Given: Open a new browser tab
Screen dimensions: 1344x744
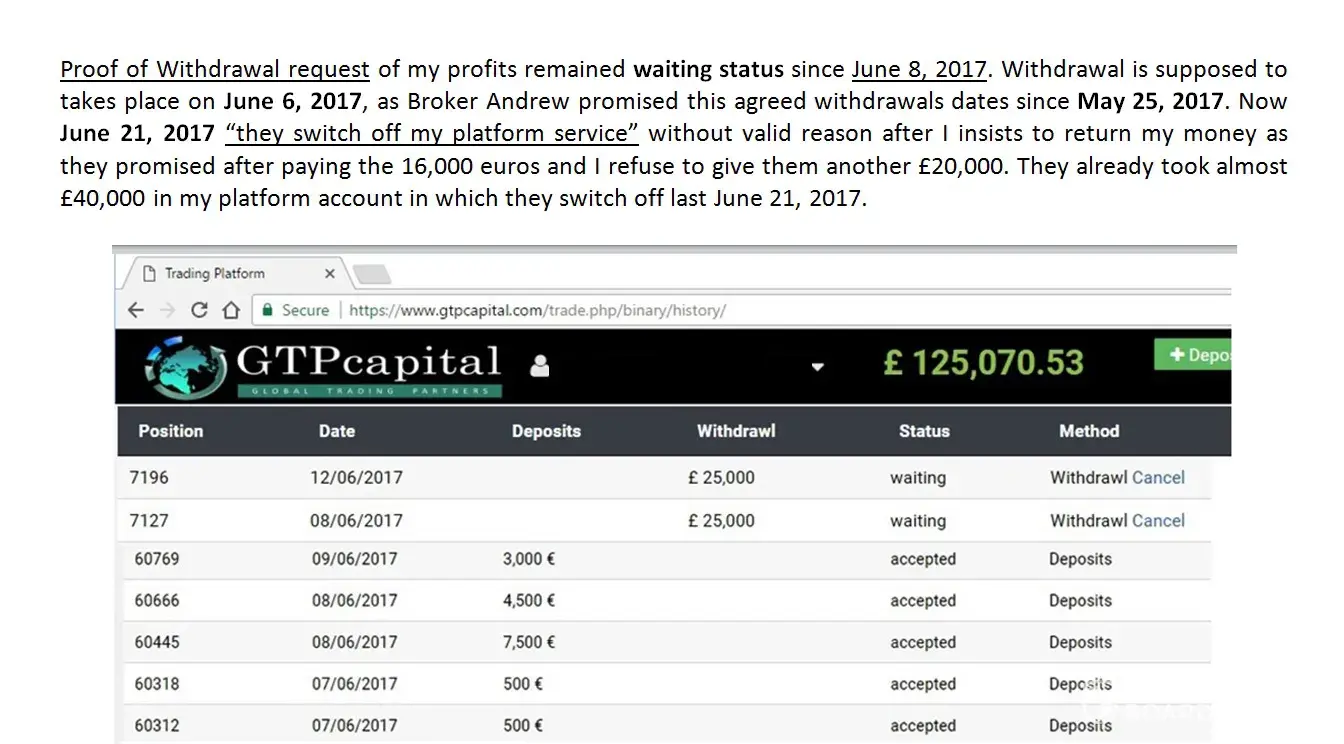Looking at the screenshot, I should [371, 274].
